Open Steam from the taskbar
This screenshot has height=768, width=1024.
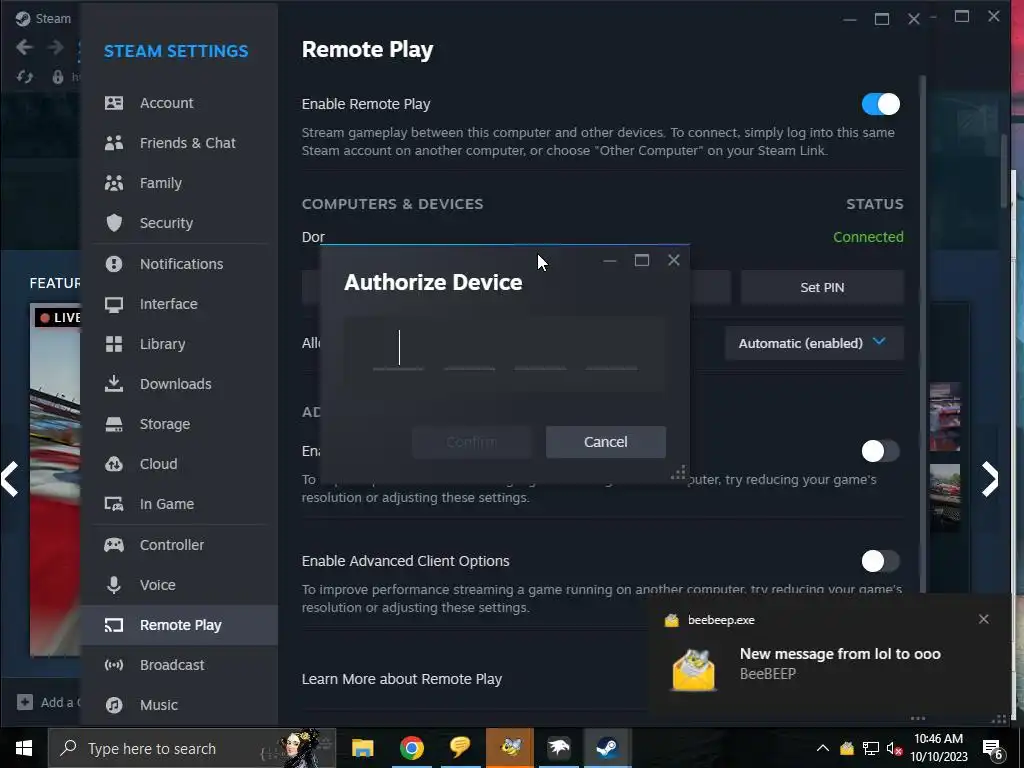point(607,748)
